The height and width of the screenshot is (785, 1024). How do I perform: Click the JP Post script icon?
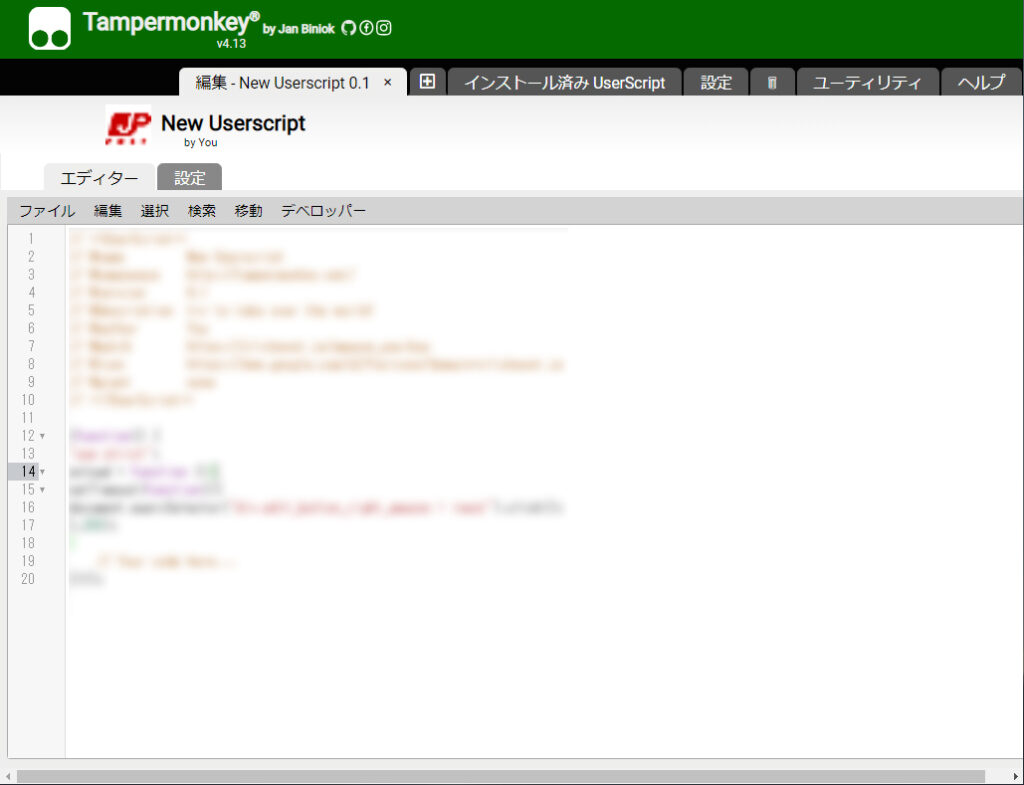128,126
